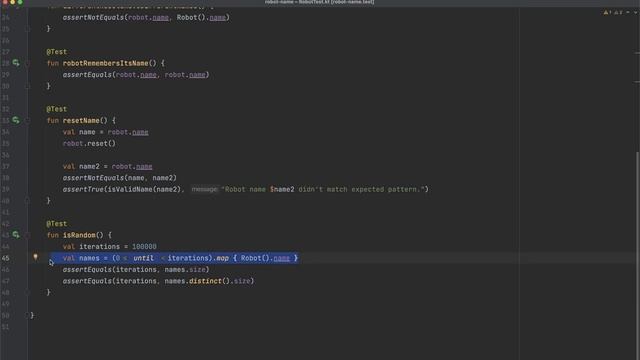
Task: Open the yellow light bulb quick-fix
Action: (36, 257)
